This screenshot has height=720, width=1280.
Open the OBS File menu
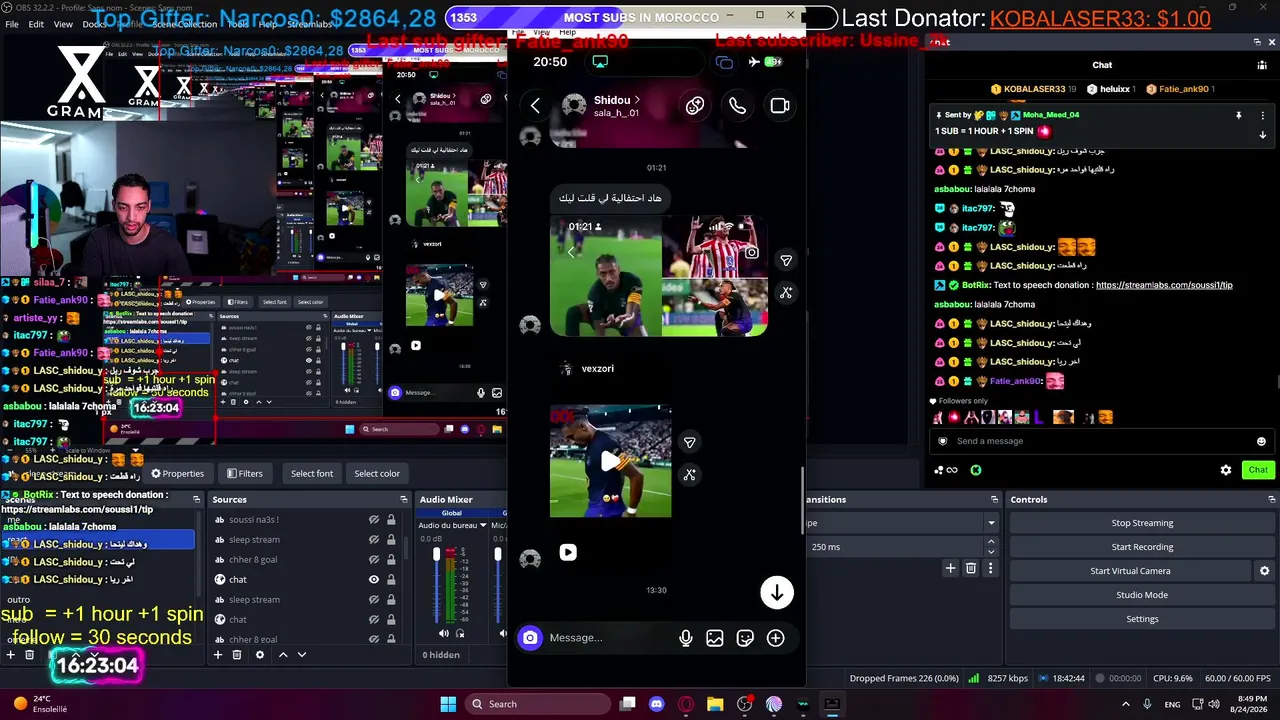12,24
